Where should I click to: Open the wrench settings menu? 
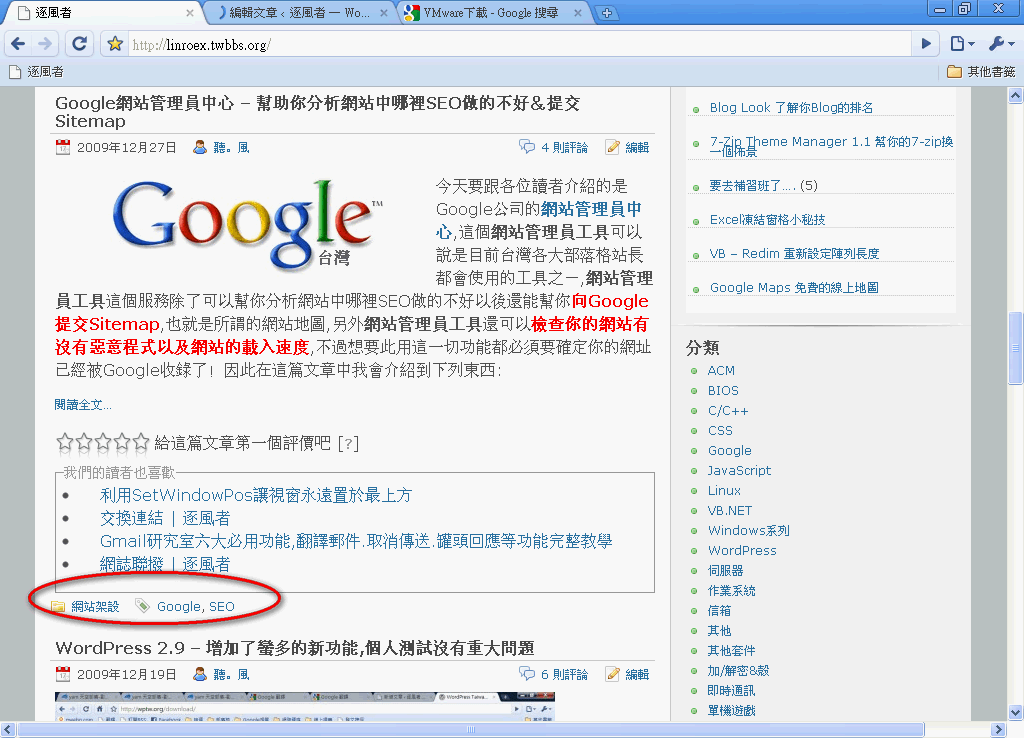(1001, 44)
